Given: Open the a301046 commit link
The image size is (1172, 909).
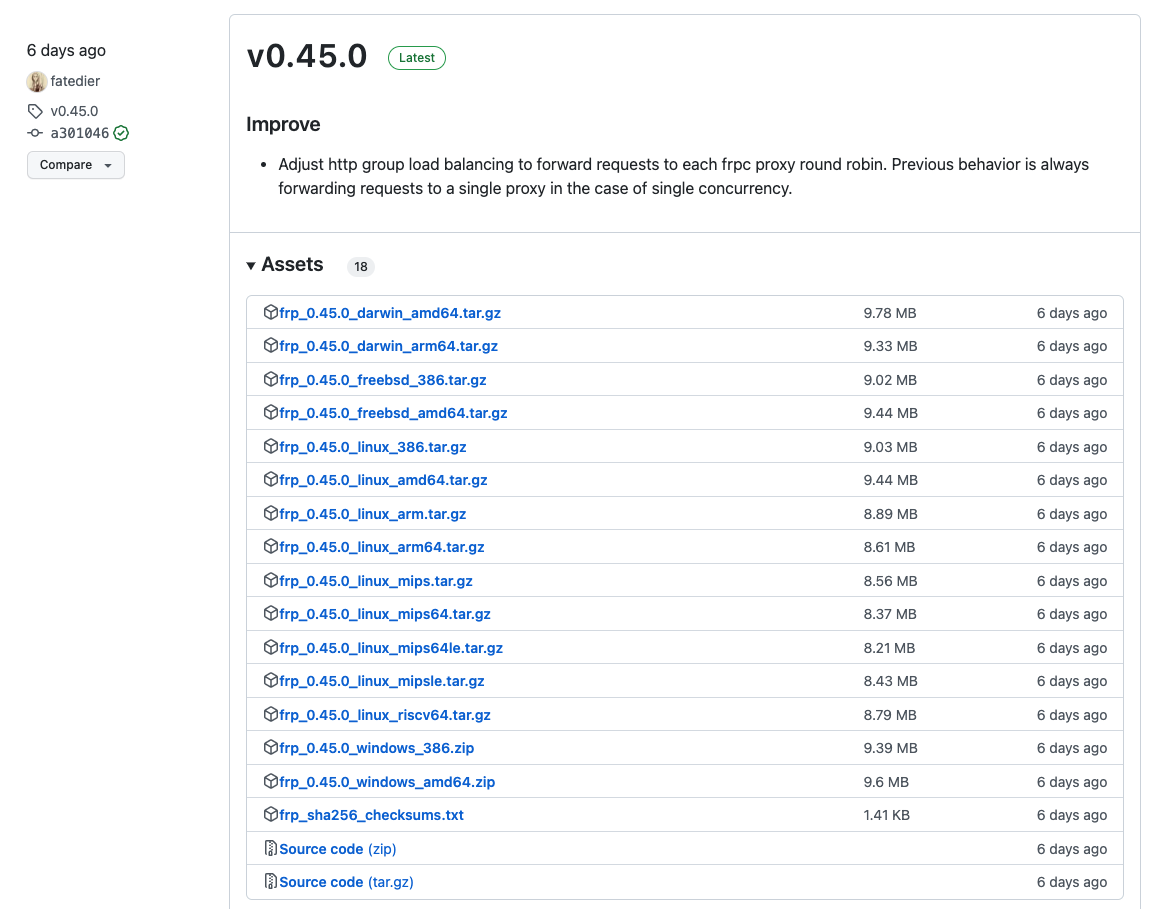Looking at the screenshot, I should coord(79,133).
